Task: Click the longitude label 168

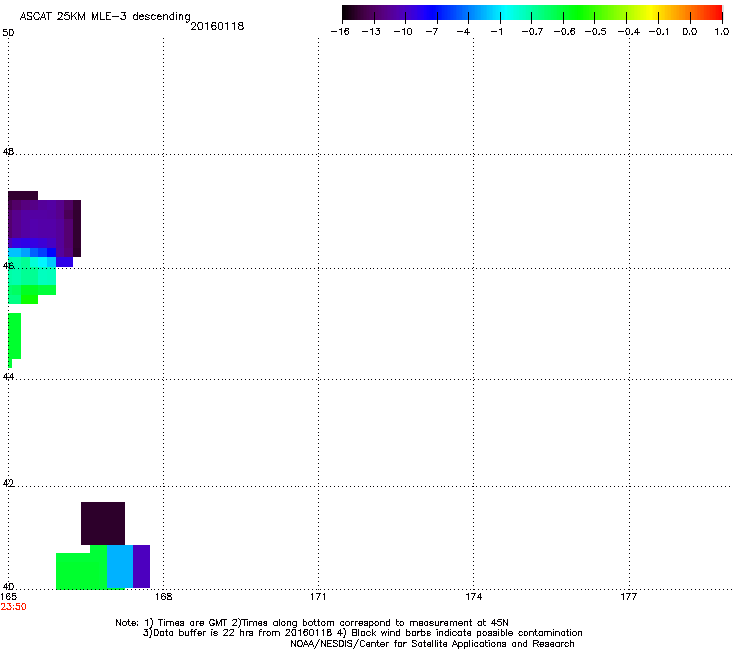Action: click(x=164, y=597)
